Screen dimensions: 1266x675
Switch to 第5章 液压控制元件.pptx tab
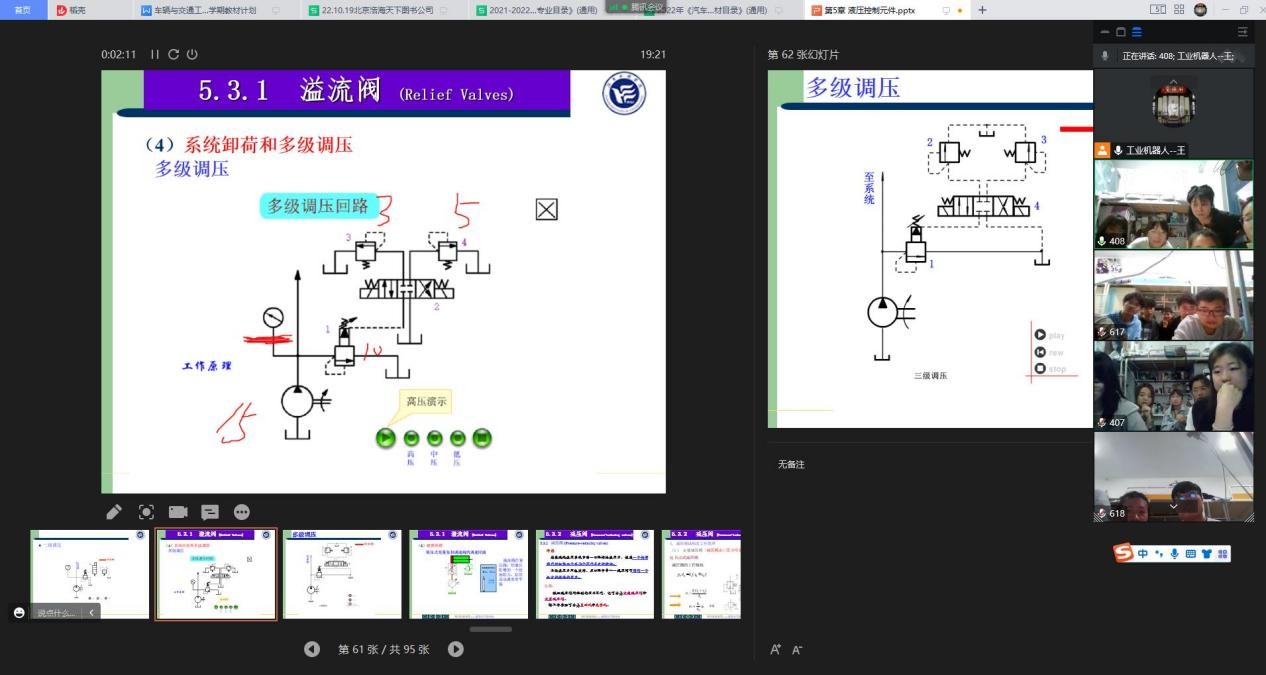tap(886, 10)
